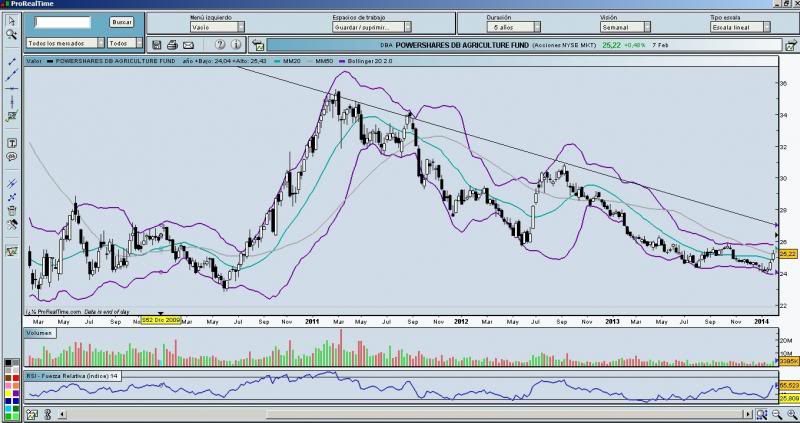
Task: Select the arrow pointer tool
Action: [x=12, y=21]
